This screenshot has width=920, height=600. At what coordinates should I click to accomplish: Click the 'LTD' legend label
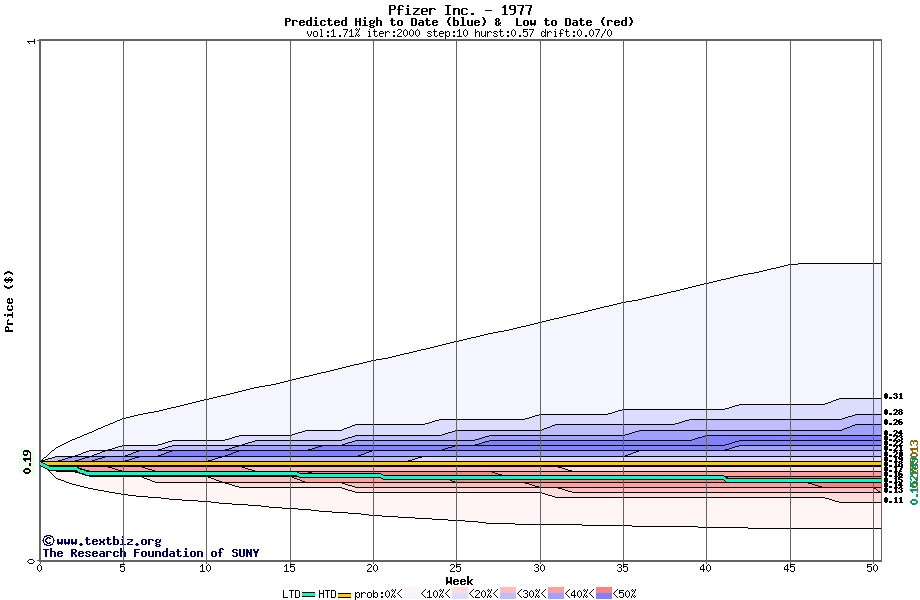tap(292, 594)
